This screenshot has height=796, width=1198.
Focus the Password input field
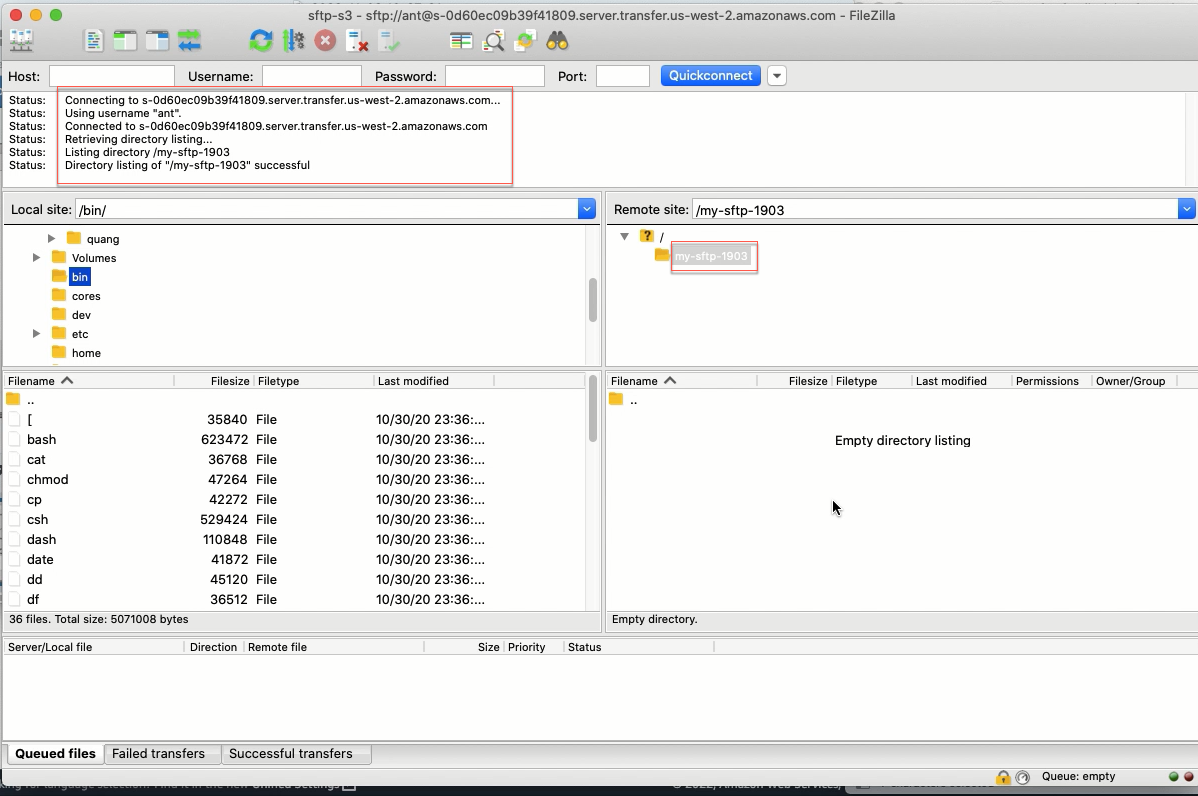pyautogui.click(x=495, y=76)
